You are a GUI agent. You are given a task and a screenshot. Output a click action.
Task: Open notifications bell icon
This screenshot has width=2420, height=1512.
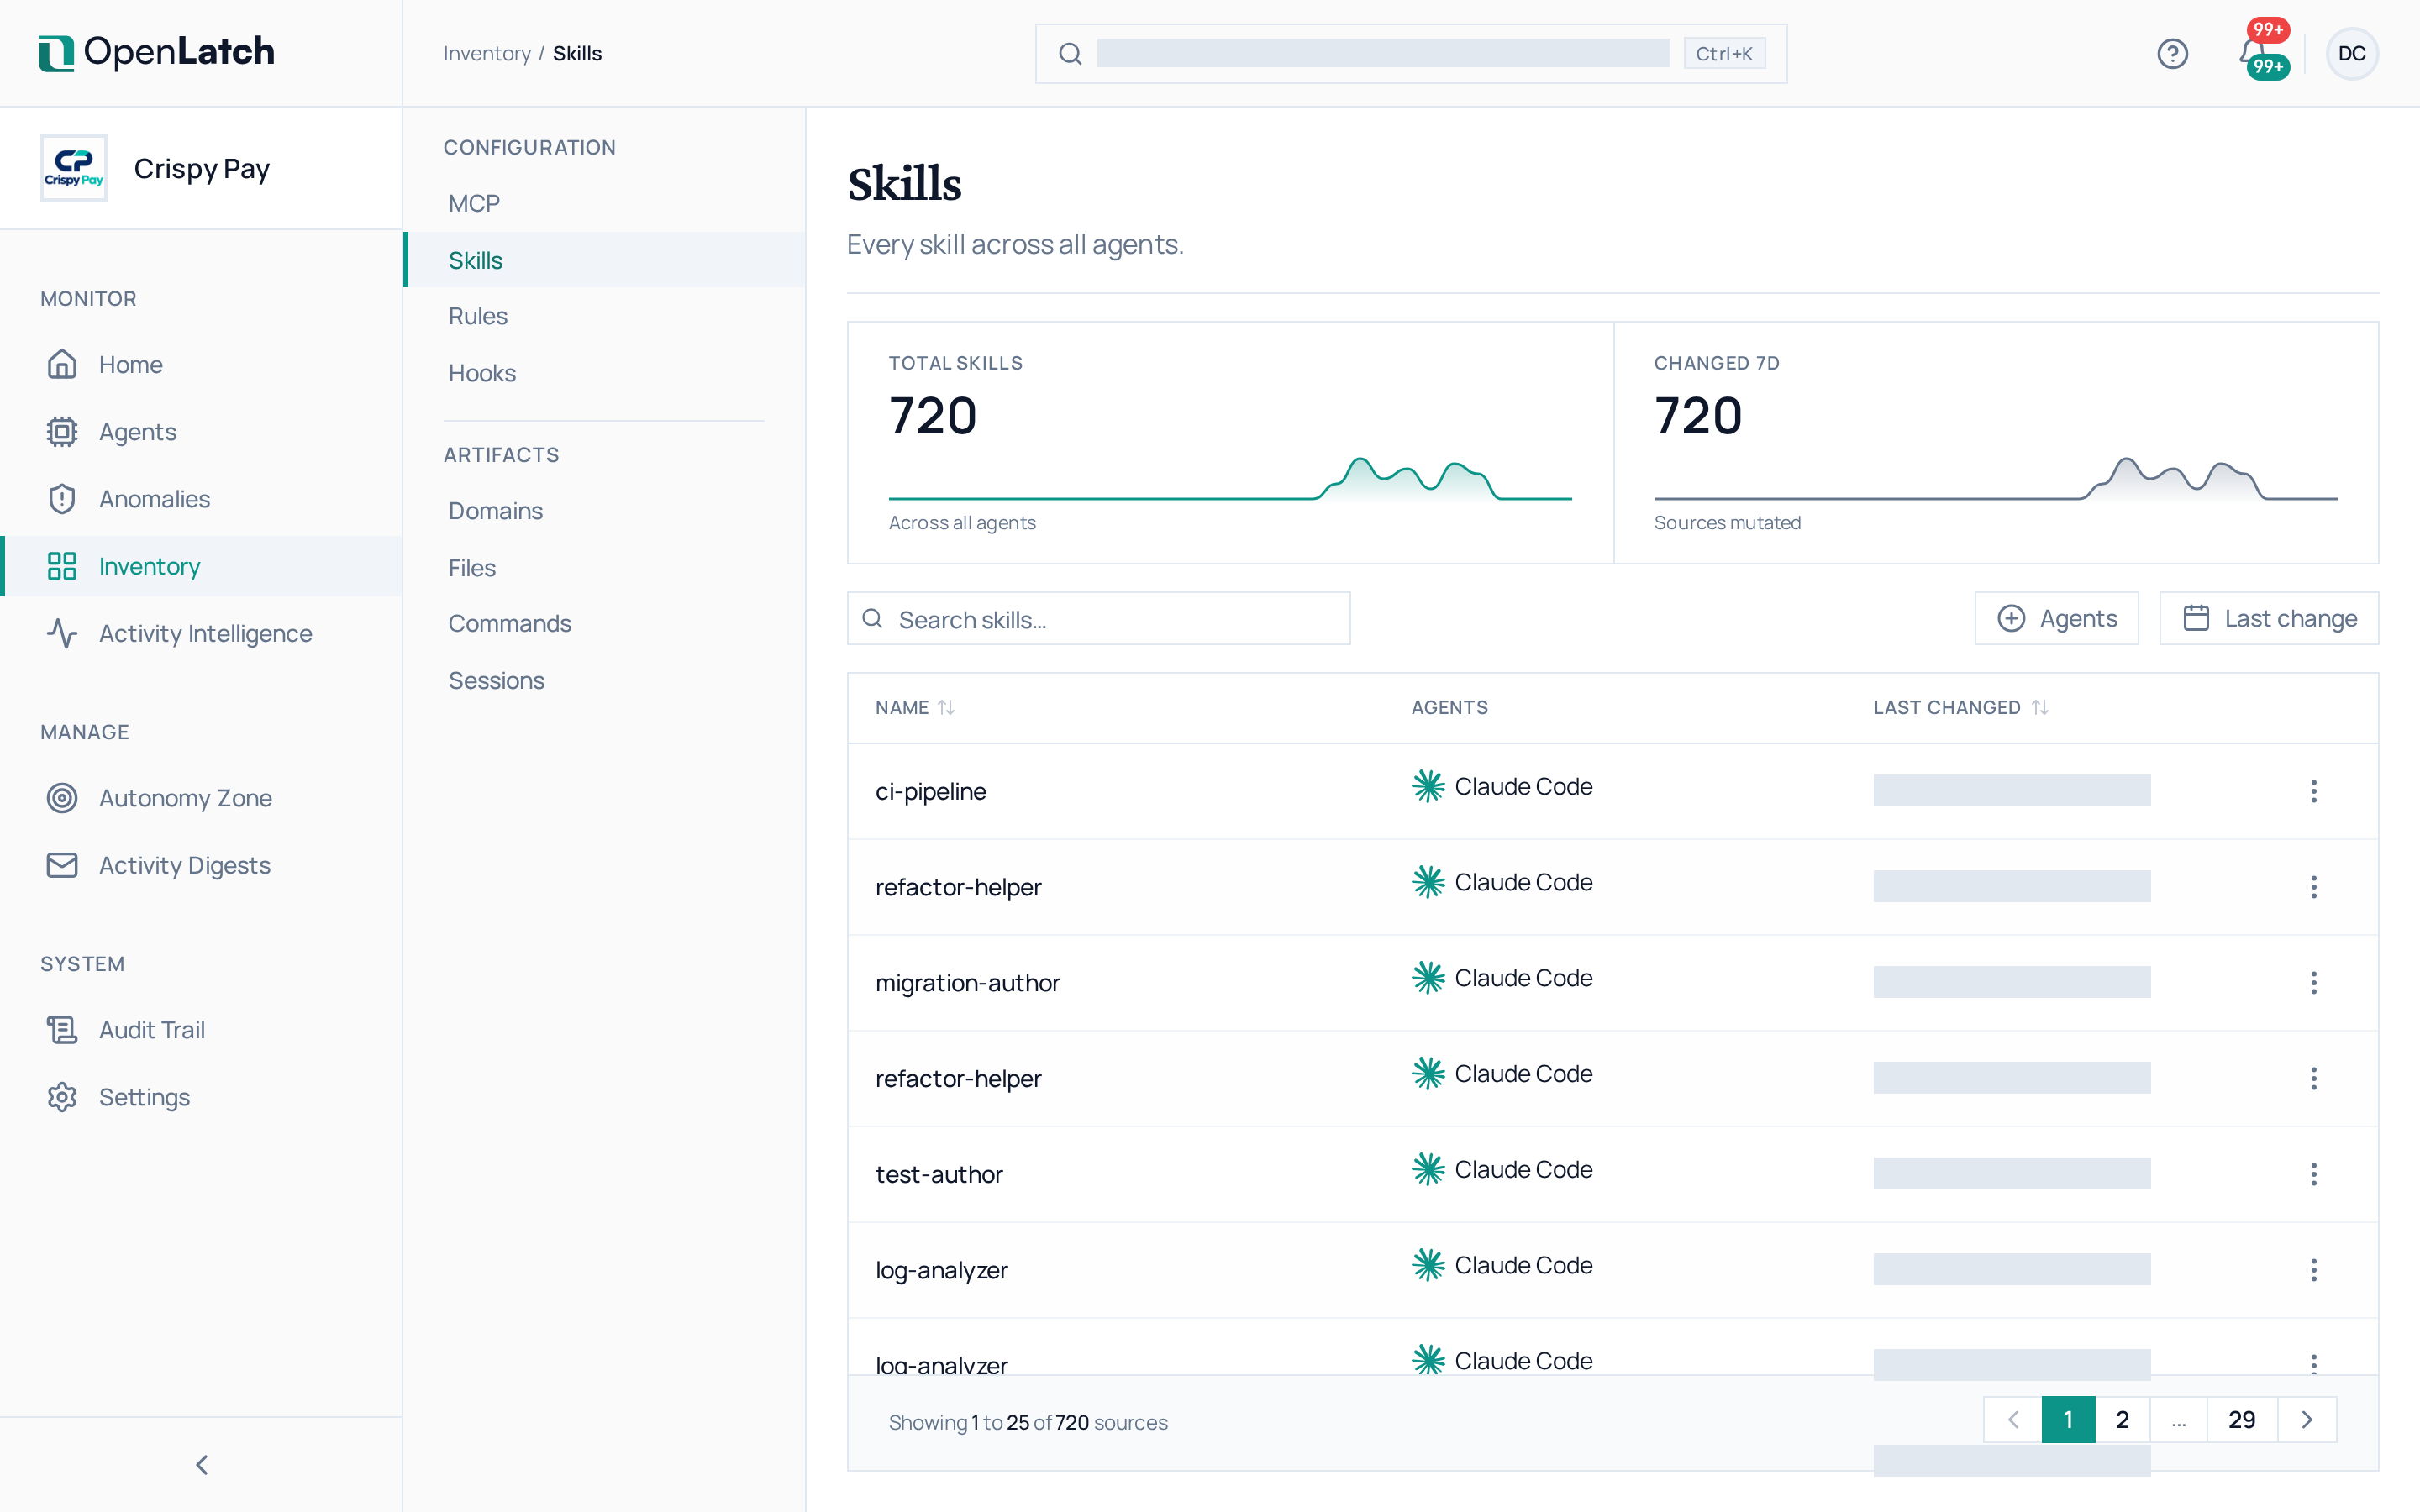(2254, 53)
